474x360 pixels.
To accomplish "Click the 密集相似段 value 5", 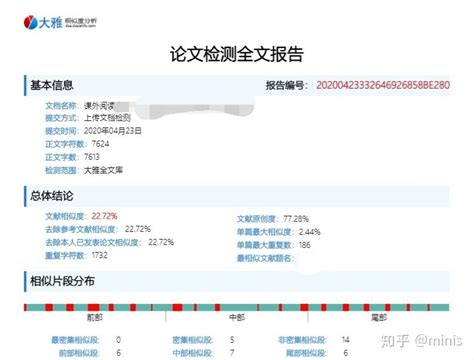I will 232,340.
